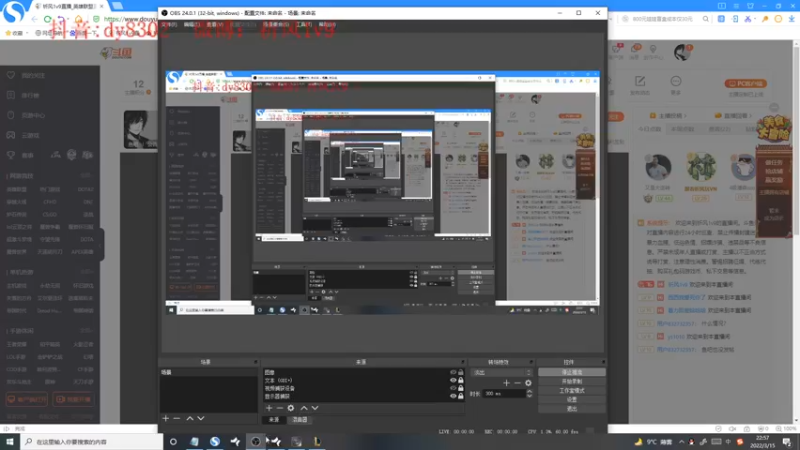Click browser back arrow button
Screen dimensions: 800x450
(34, 19)
